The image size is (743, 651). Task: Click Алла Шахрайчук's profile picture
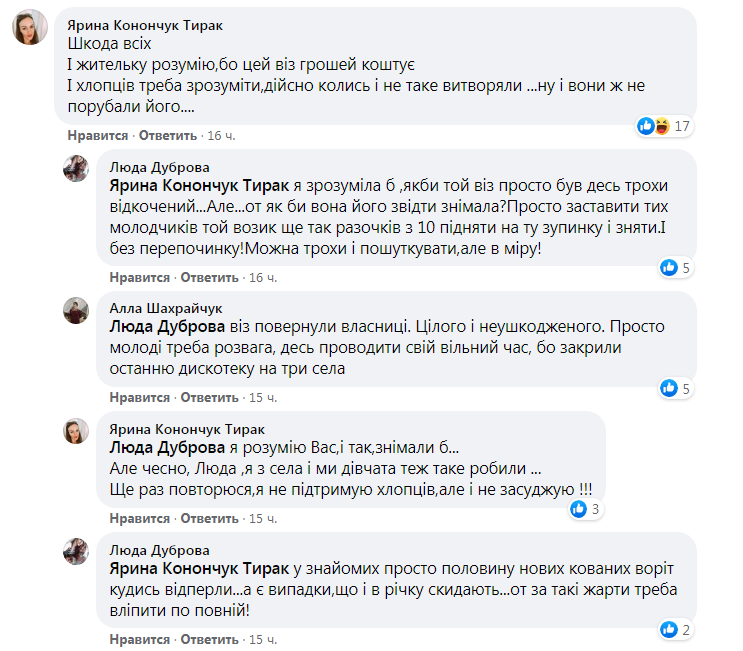pyautogui.click(x=77, y=311)
